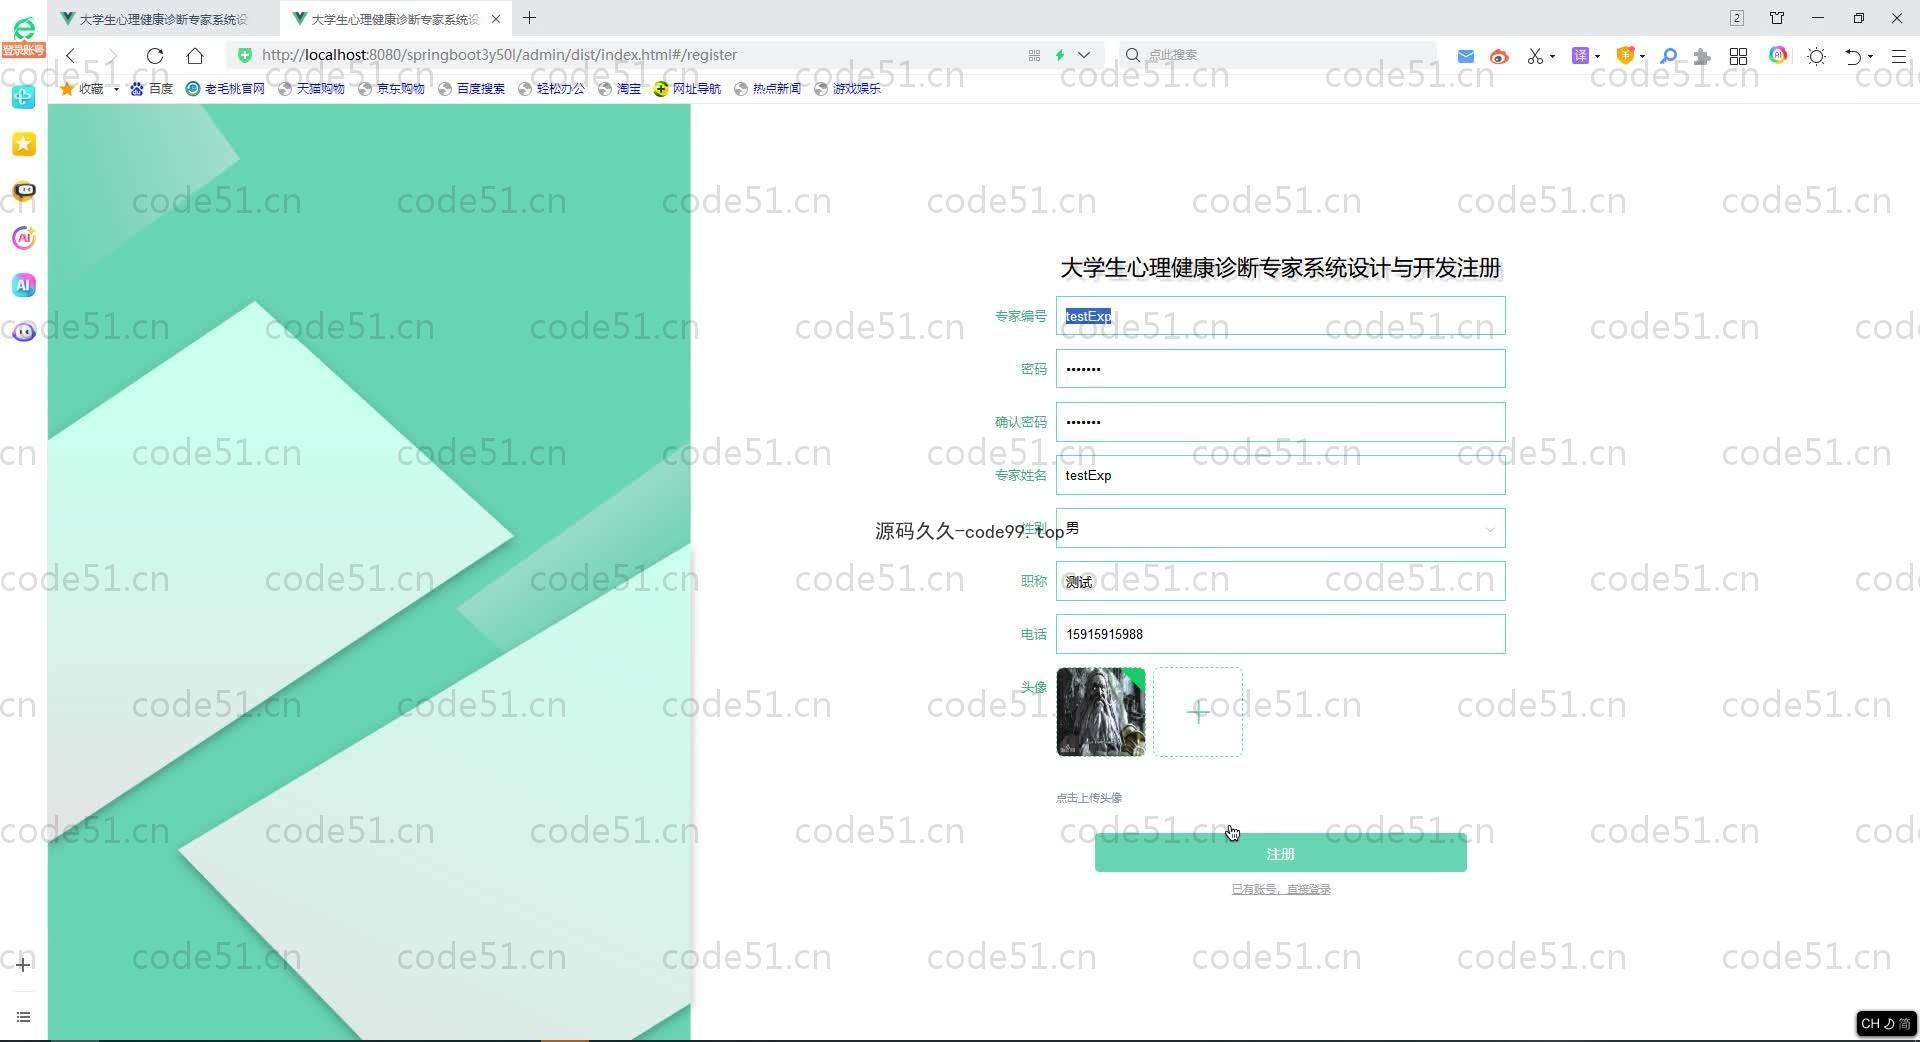The height and width of the screenshot is (1042, 1920).
Task: Open the blue mail envelope icon
Action: click(x=1466, y=56)
